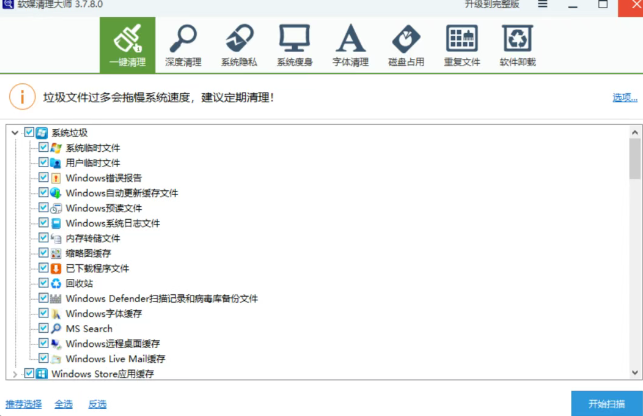Open the hamburger menu in title bar
The height and width of the screenshot is (416, 643).
pos(543,5)
